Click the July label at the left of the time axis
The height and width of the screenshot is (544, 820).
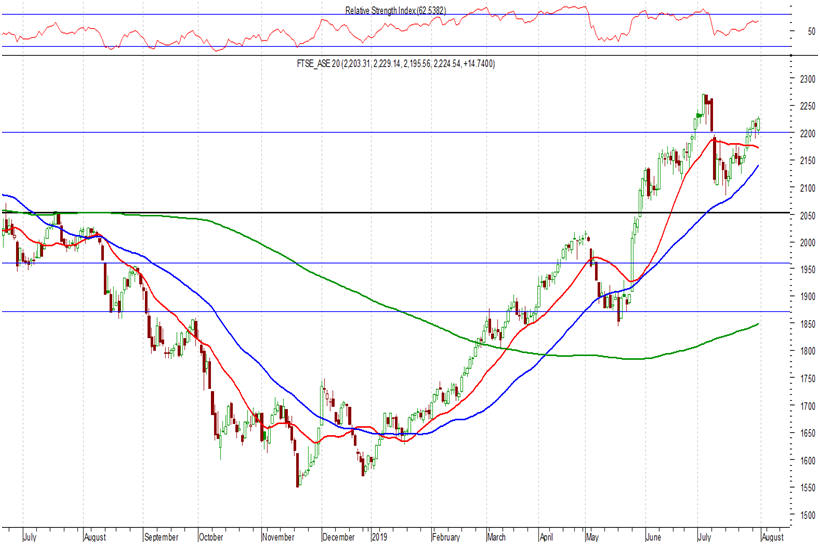click(x=30, y=537)
